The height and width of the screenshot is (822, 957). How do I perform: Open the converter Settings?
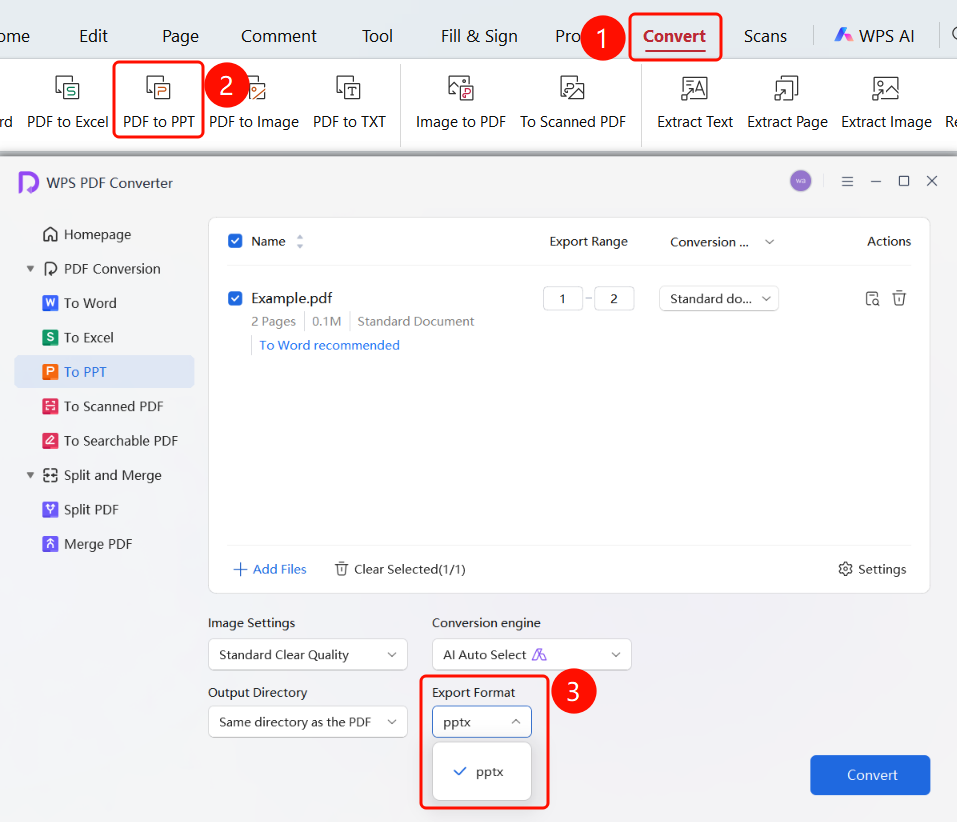tap(872, 569)
